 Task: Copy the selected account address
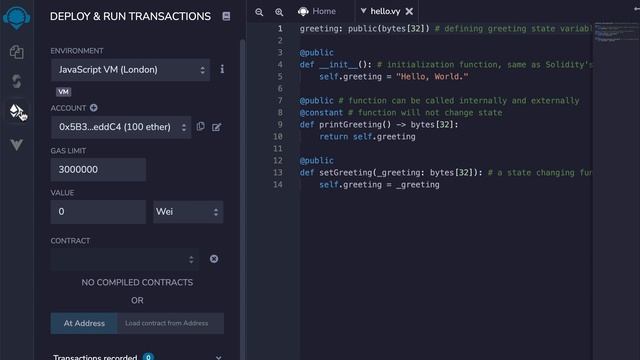point(200,127)
